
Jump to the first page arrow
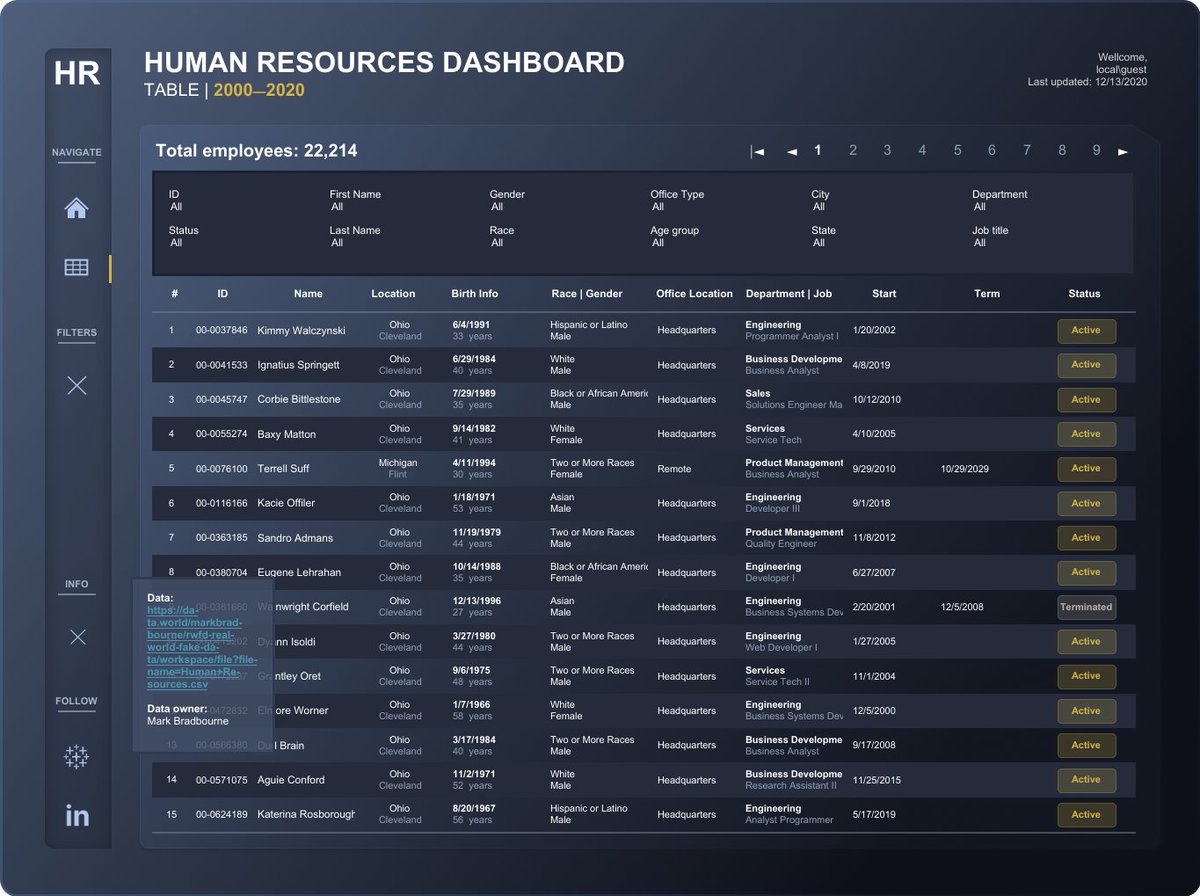[x=757, y=152]
